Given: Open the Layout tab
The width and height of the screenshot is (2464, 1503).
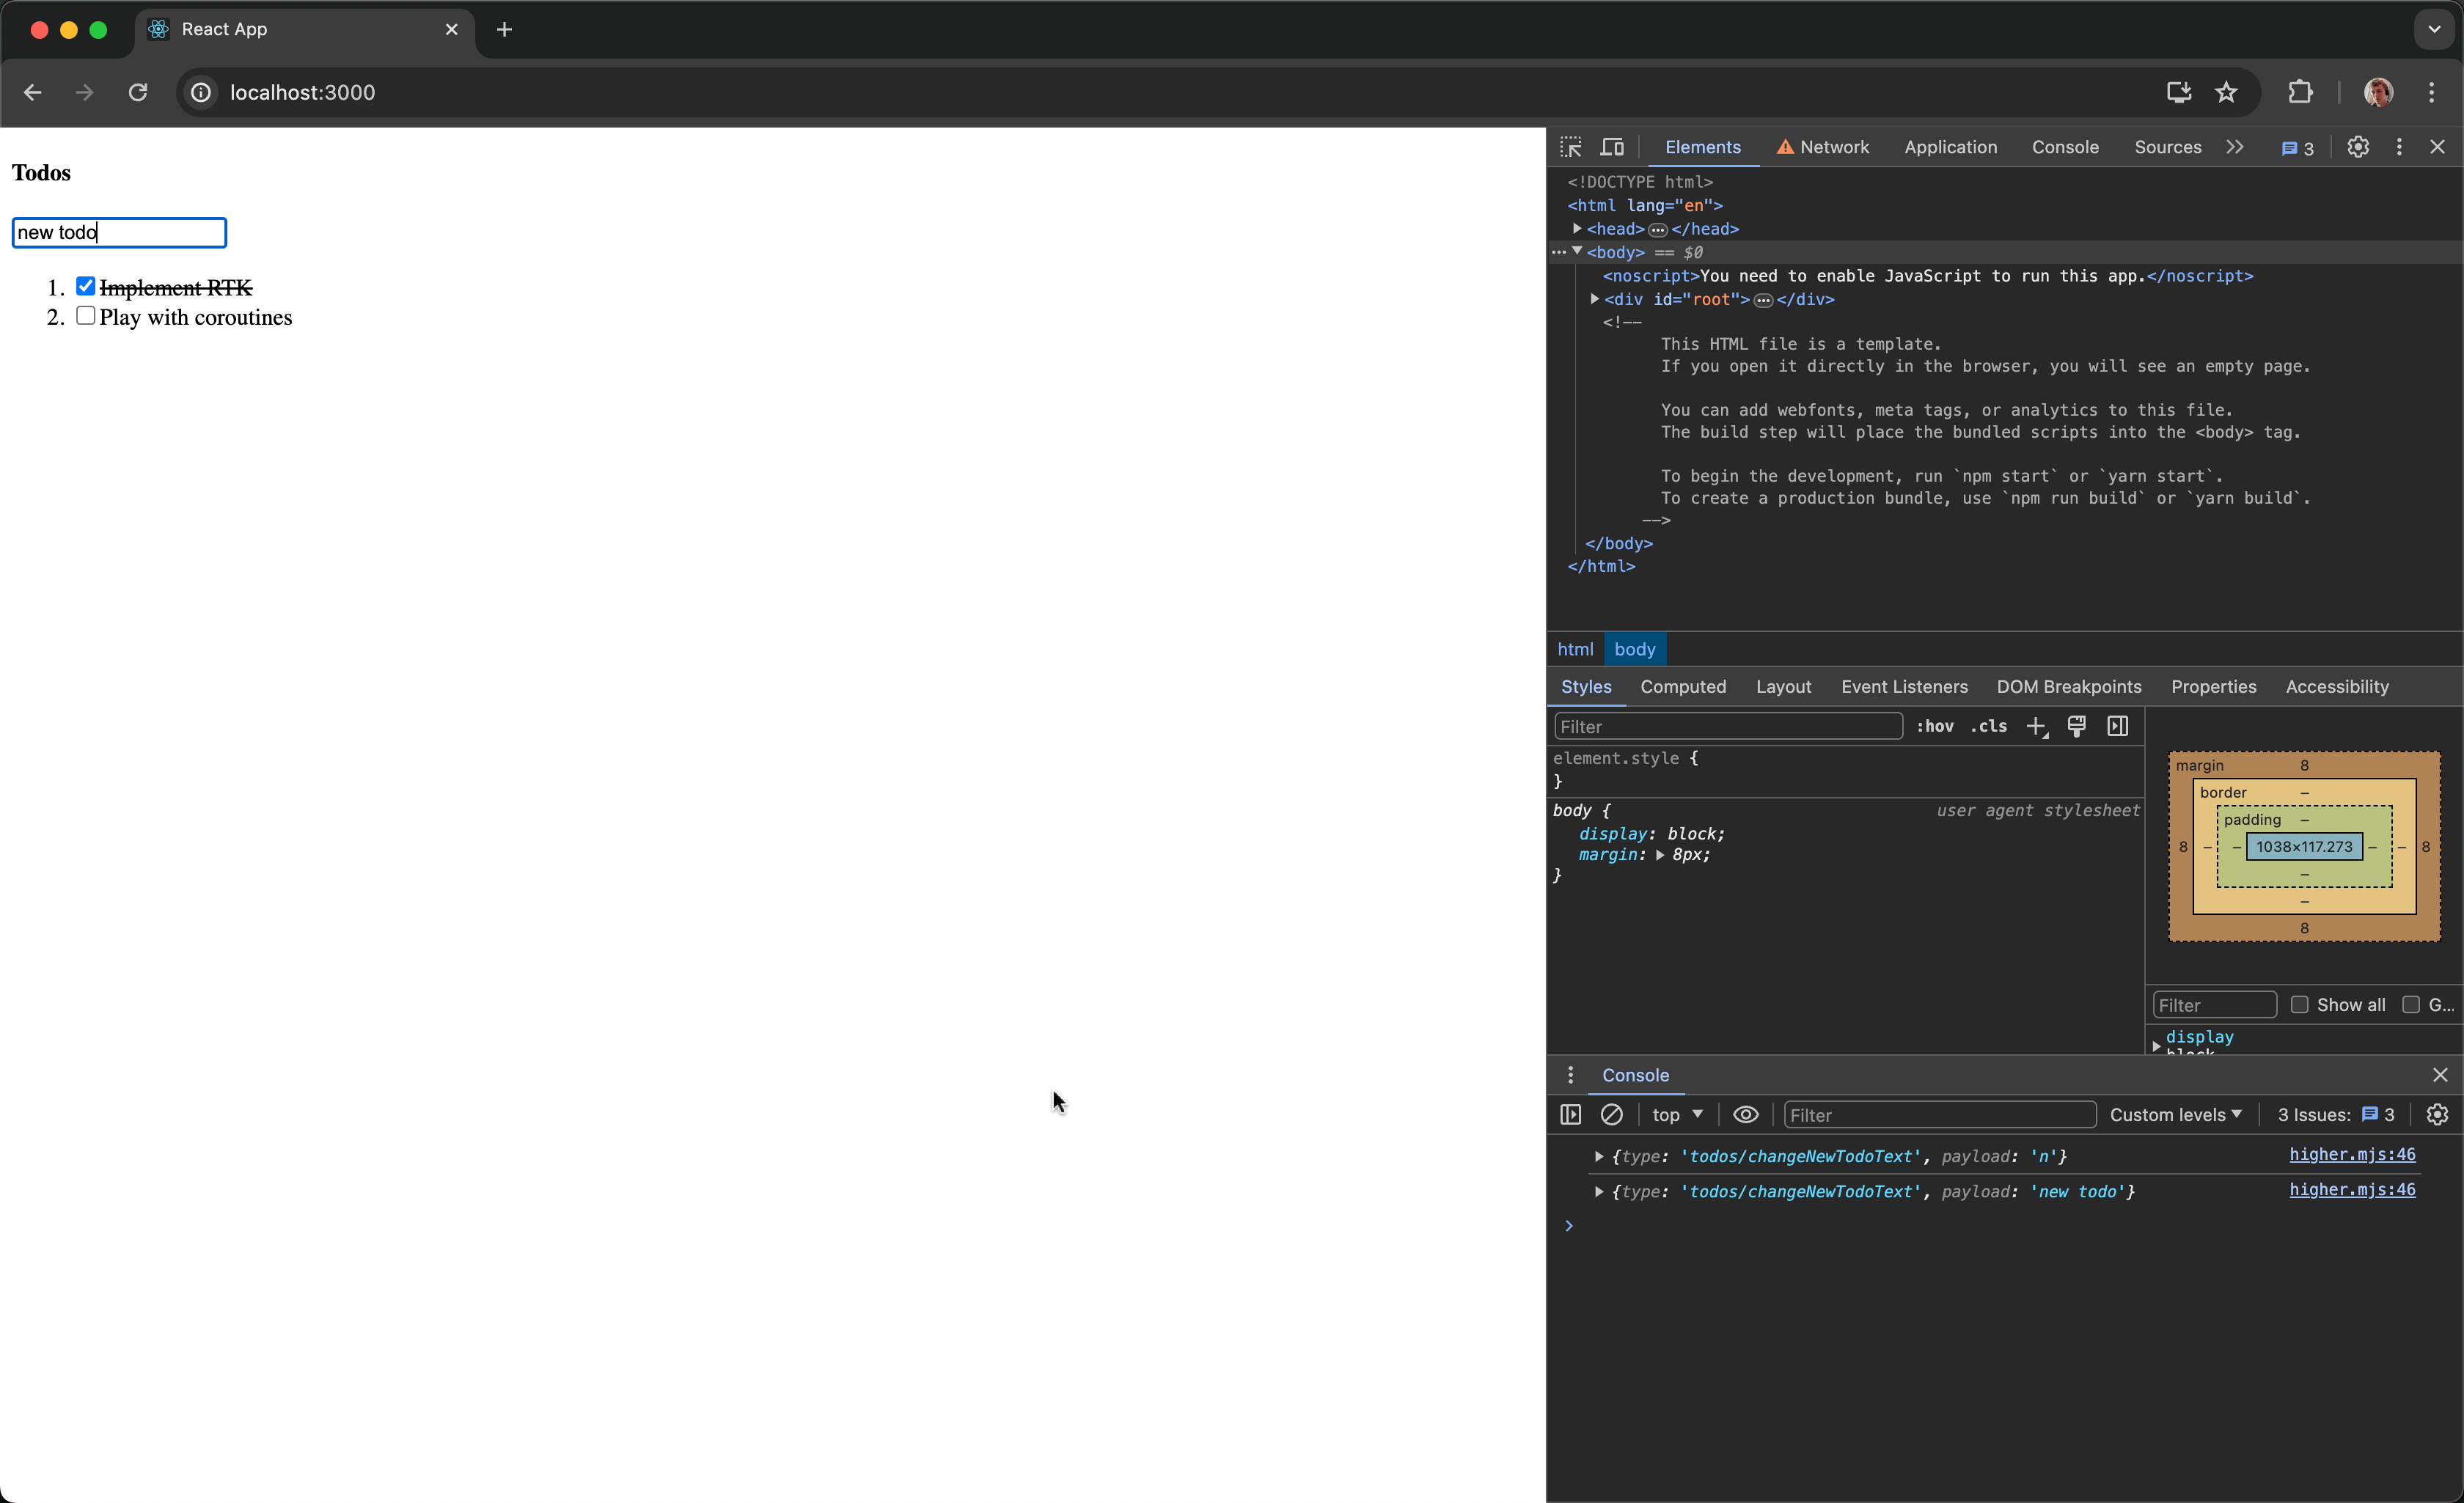Looking at the screenshot, I should 1783,687.
